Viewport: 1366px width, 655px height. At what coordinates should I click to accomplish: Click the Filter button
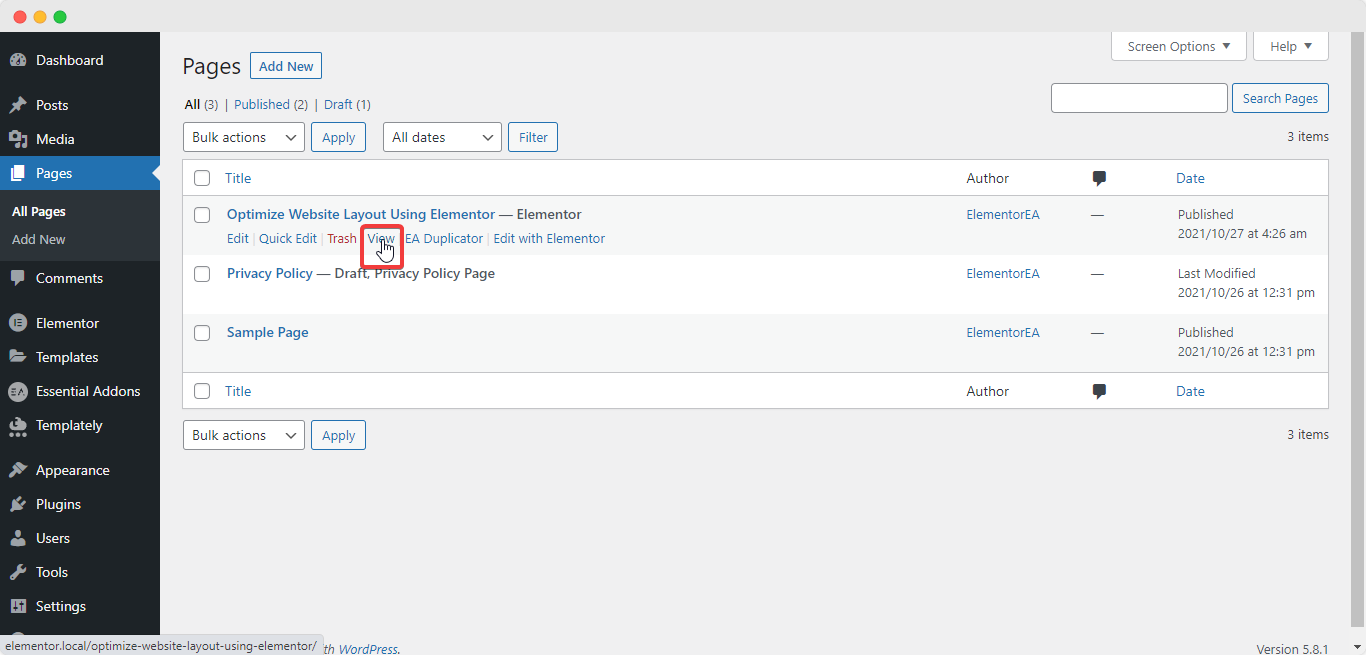[x=533, y=137]
